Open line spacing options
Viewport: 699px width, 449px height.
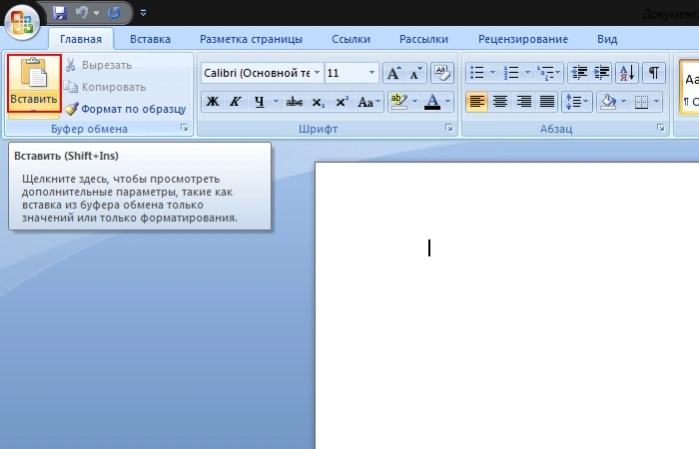click(577, 102)
